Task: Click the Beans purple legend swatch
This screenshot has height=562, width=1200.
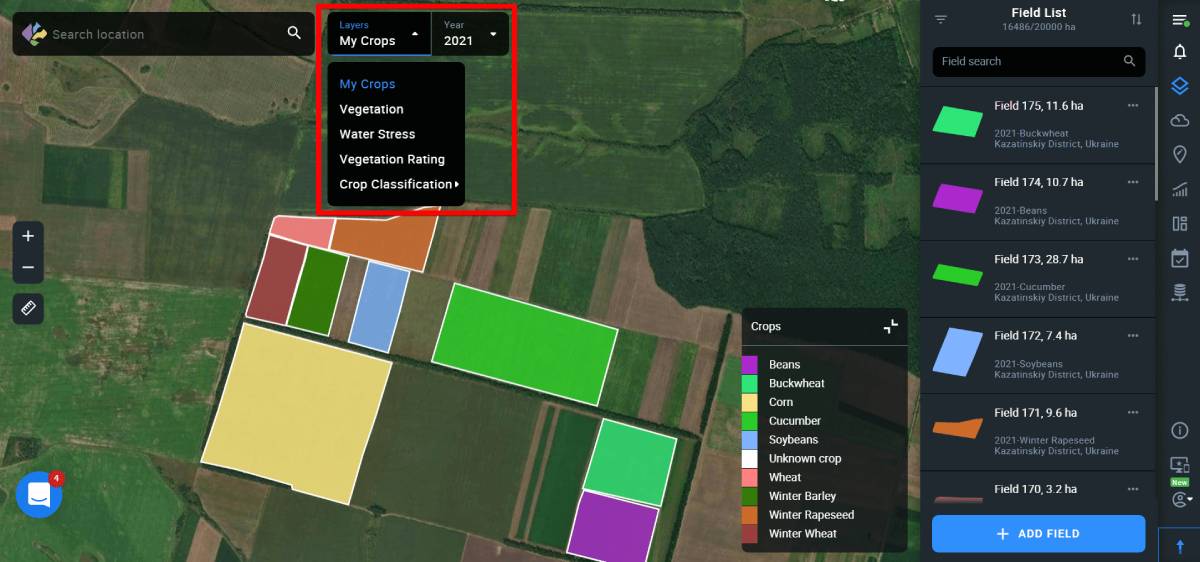Action: [x=749, y=365]
